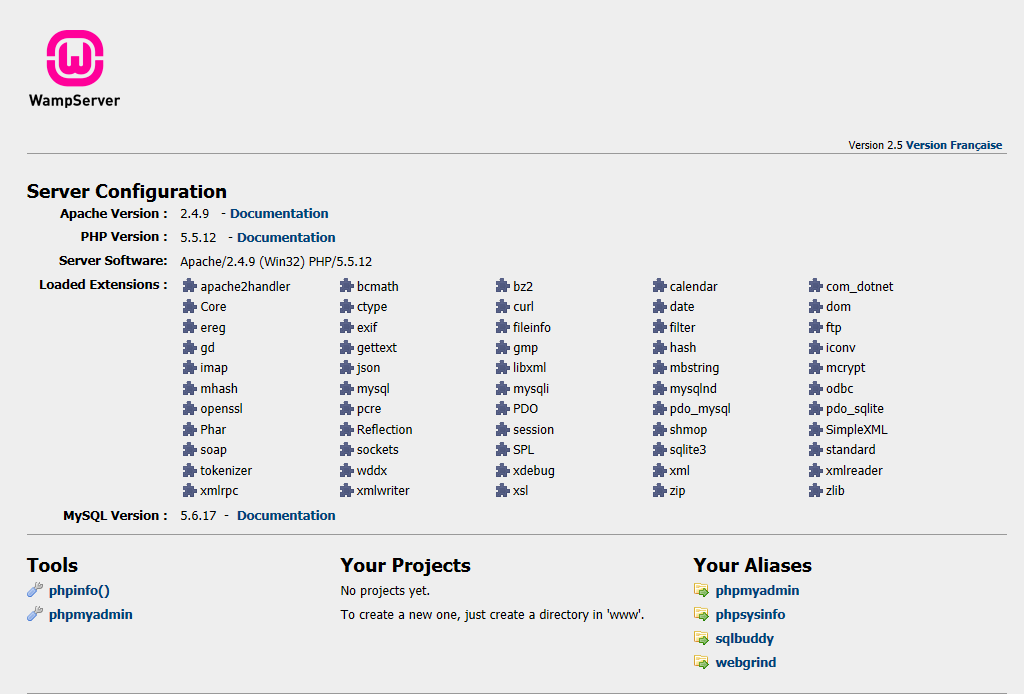Screen dimensions: 1024x694
Task: Click the 'pdo_sqlite' extension name
Action: coord(855,409)
